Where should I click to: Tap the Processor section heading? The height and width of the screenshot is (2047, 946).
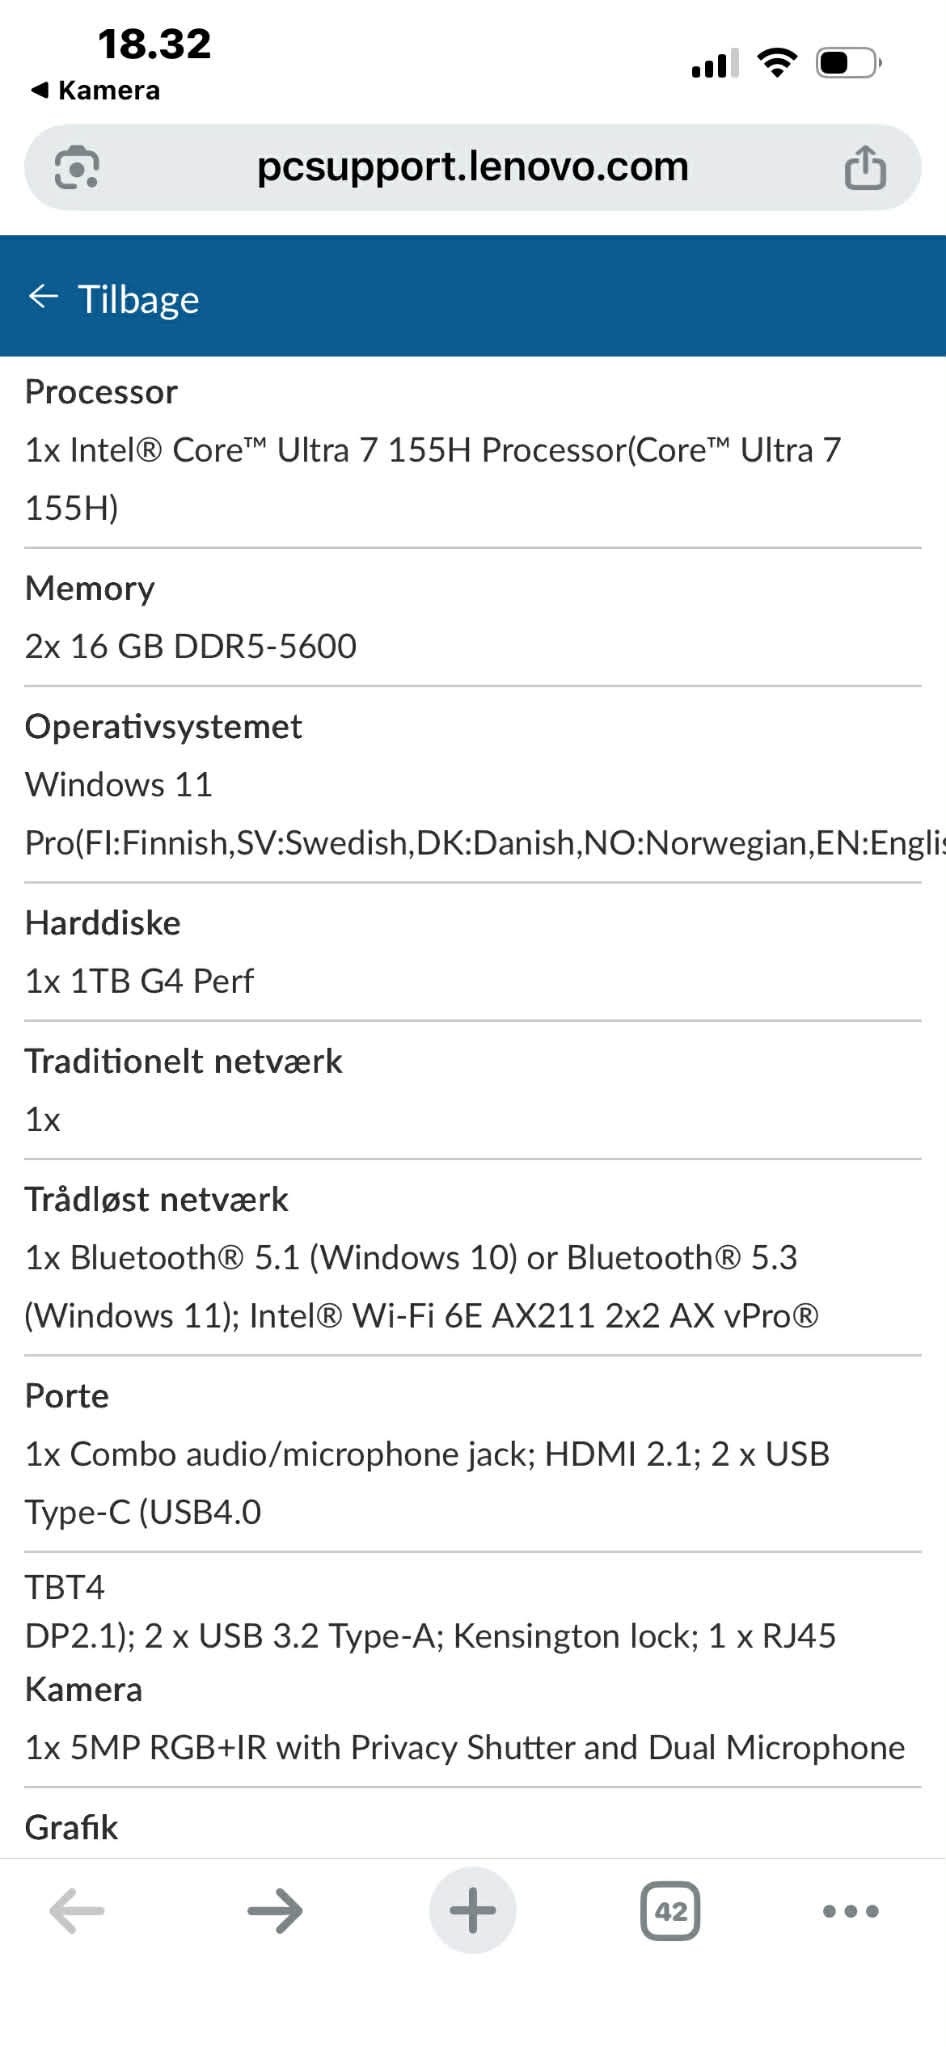pyautogui.click(x=101, y=392)
